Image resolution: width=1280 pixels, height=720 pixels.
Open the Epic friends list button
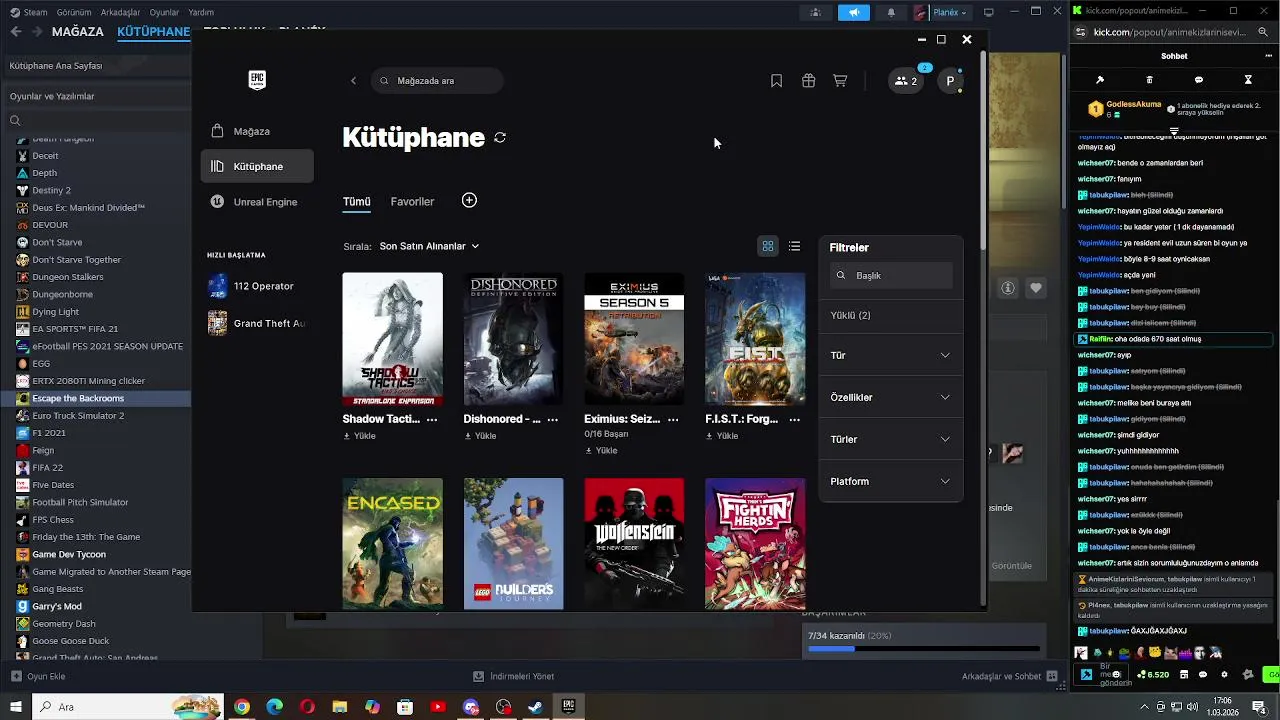(x=906, y=81)
